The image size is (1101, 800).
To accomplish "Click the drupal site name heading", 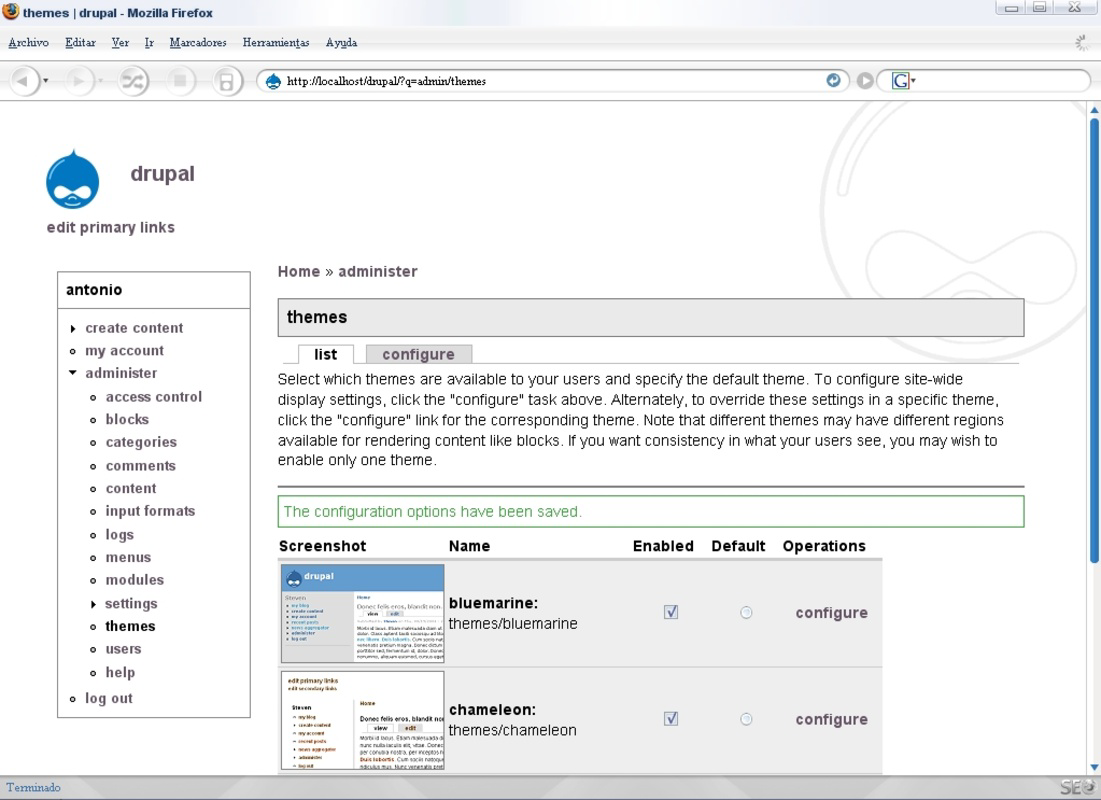I will [x=162, y=173].
